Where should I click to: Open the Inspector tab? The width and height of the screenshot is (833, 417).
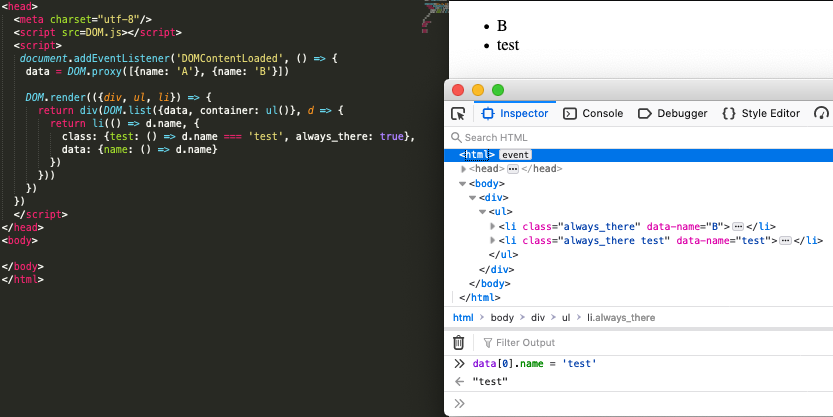pyautogui.click(x=515, y=114)
